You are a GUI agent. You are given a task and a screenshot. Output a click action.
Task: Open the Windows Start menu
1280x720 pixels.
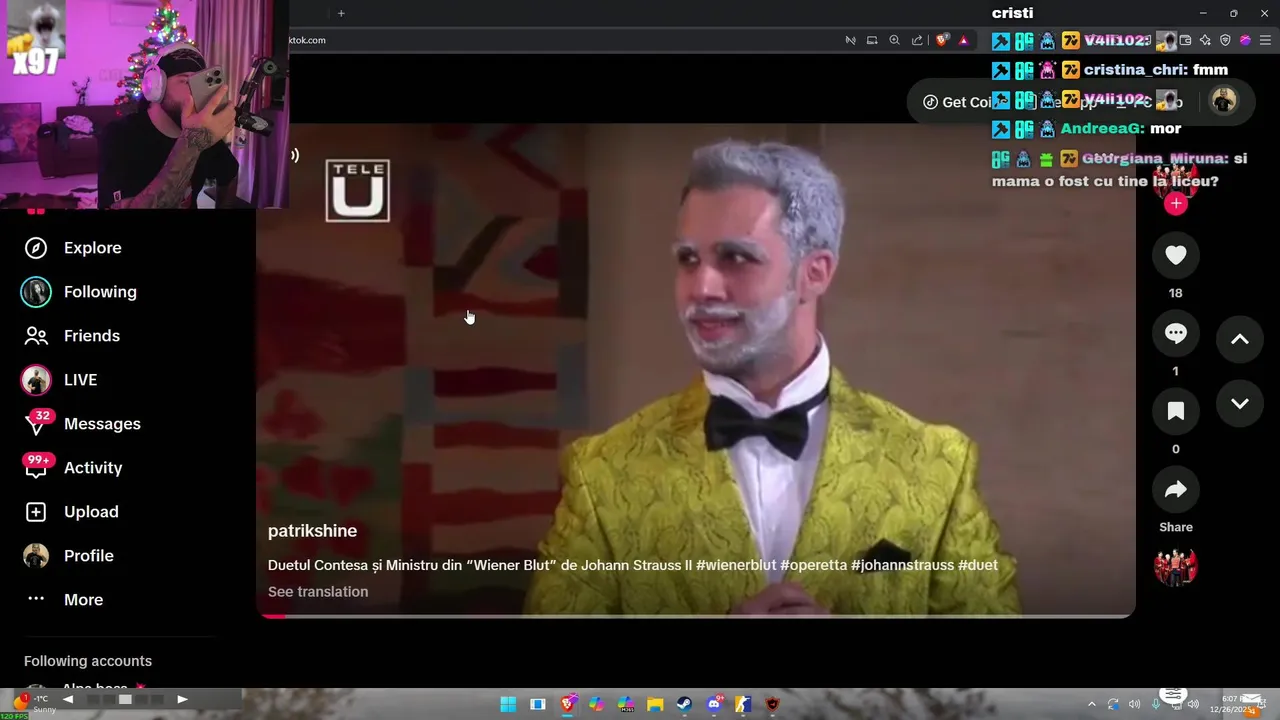pos(508,704)
